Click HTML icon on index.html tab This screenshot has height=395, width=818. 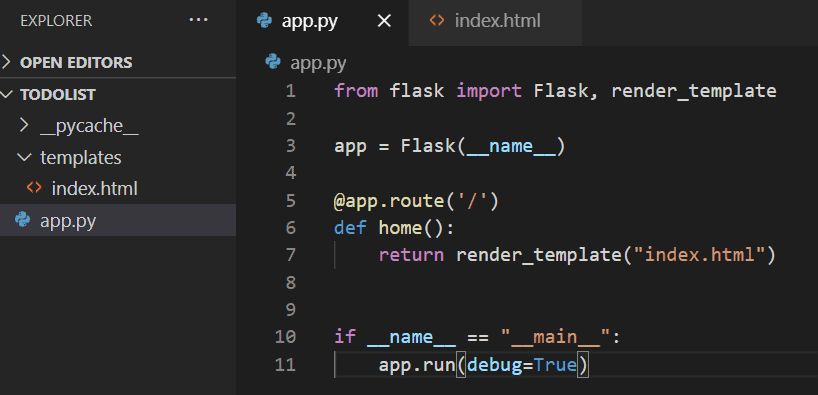coord(437,21)
